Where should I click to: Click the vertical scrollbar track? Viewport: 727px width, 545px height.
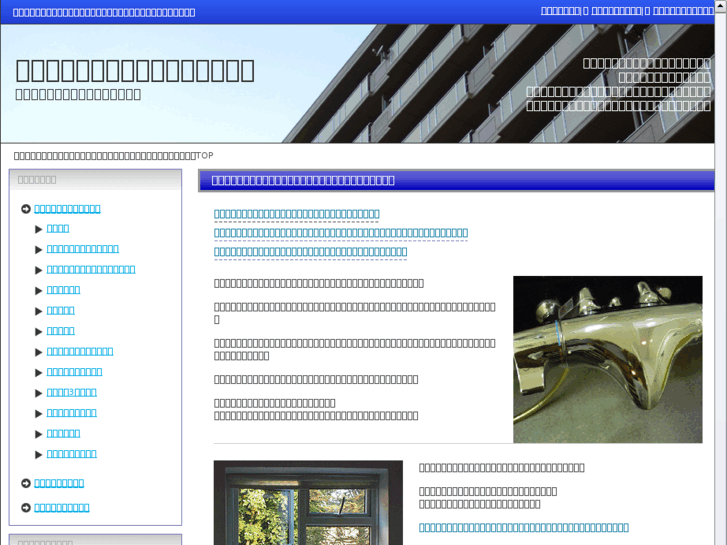tap(721, 278)
